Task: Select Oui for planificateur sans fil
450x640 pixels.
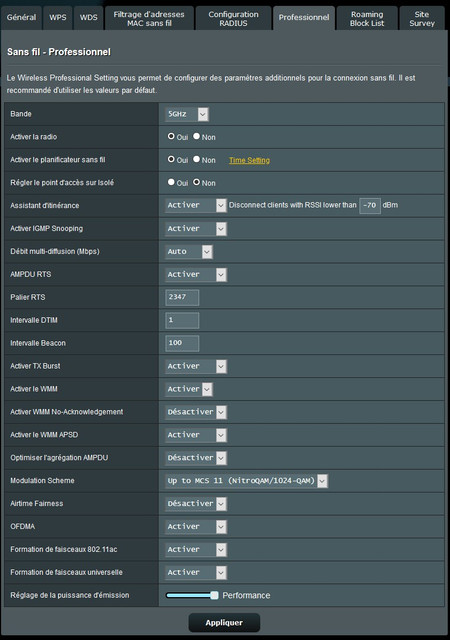Action: [x=171, y=159]
